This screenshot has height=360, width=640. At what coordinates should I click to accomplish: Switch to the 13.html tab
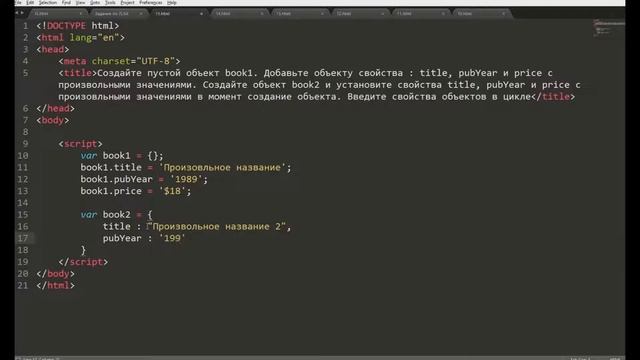point(299,13)
